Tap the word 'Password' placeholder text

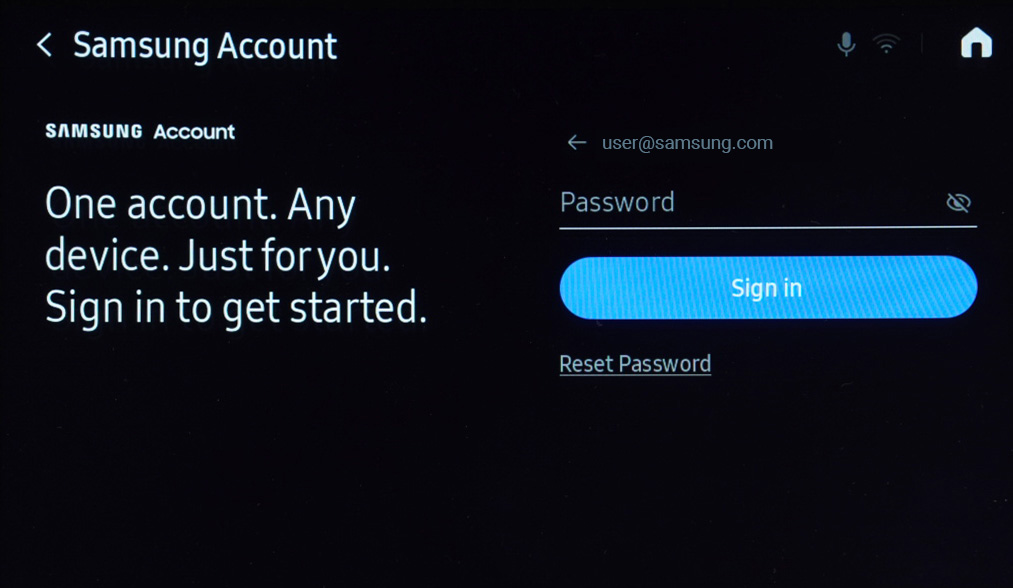point(617,202)
